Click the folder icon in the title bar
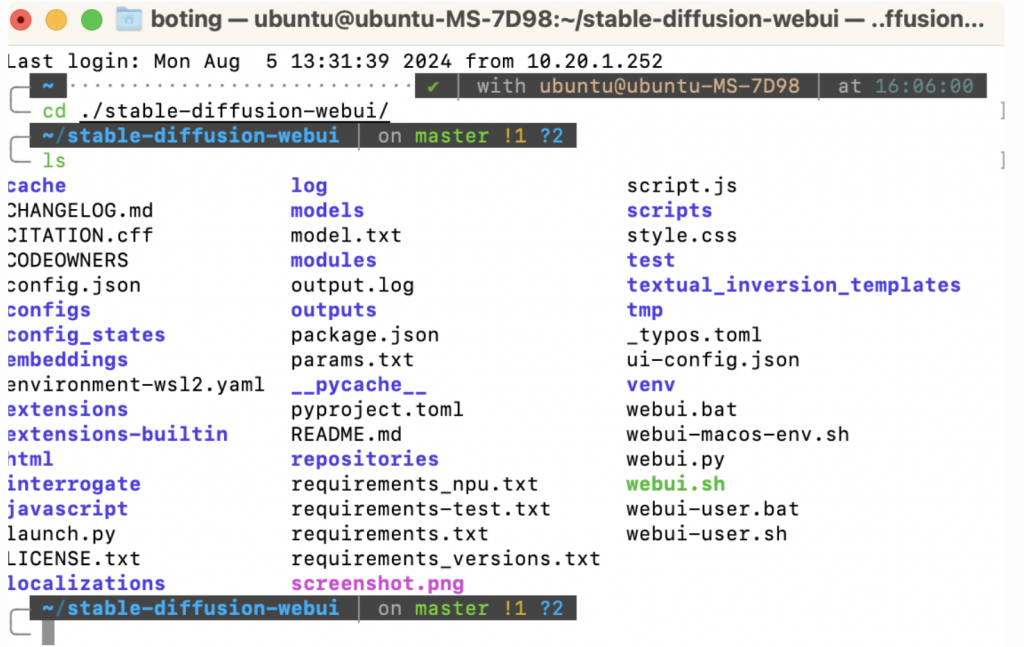The height and width of the screenshot is (647, 1024). pyautogui.click(x=129, y=19)
